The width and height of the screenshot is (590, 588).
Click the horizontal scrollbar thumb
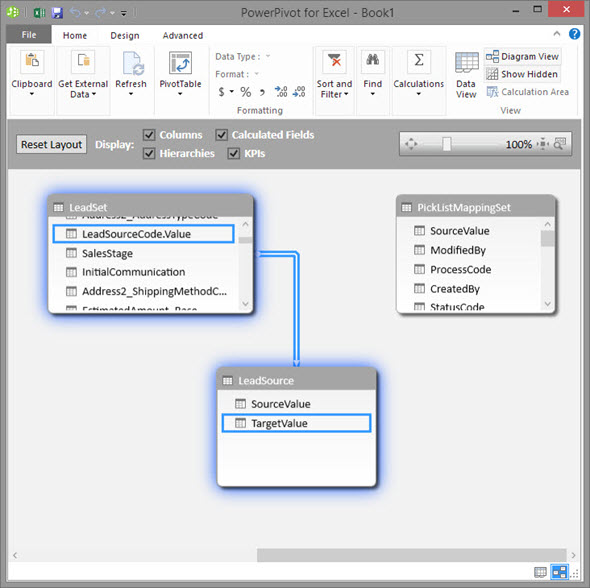pos(412,555)
